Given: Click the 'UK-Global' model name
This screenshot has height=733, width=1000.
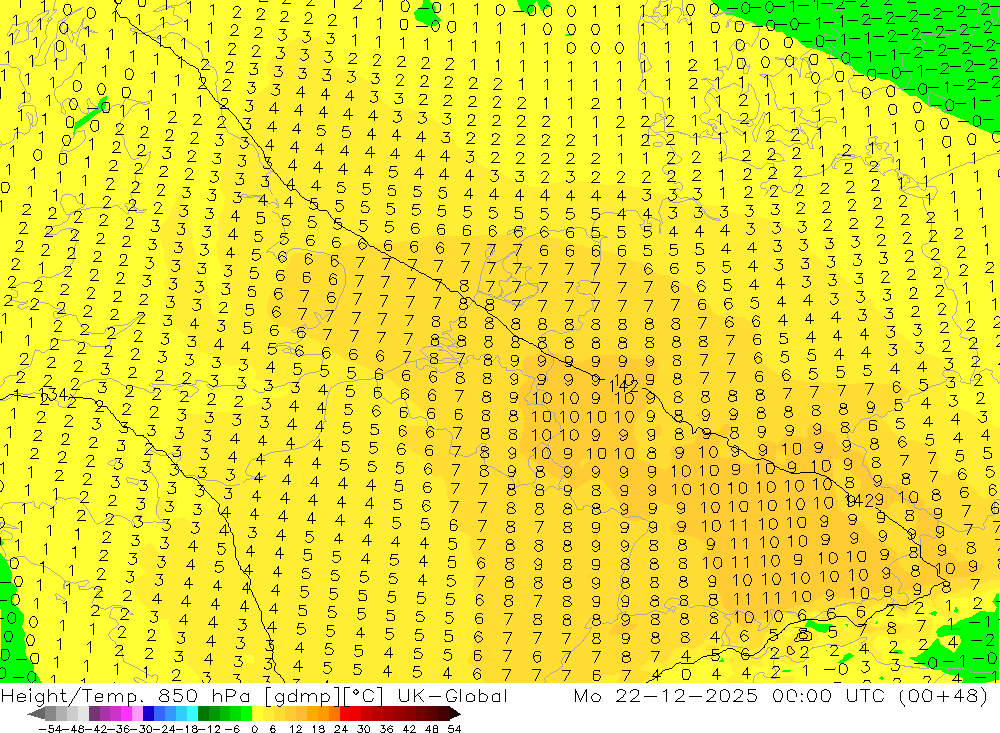Looking at the screenshot, I should [x=452, y=696].
